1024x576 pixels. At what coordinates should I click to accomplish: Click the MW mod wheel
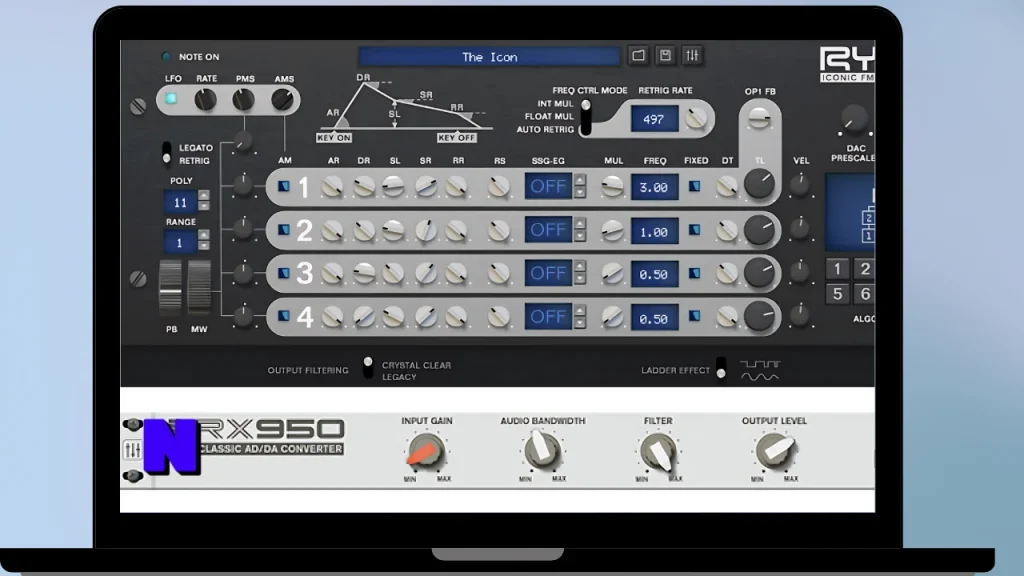pos(199,287)
